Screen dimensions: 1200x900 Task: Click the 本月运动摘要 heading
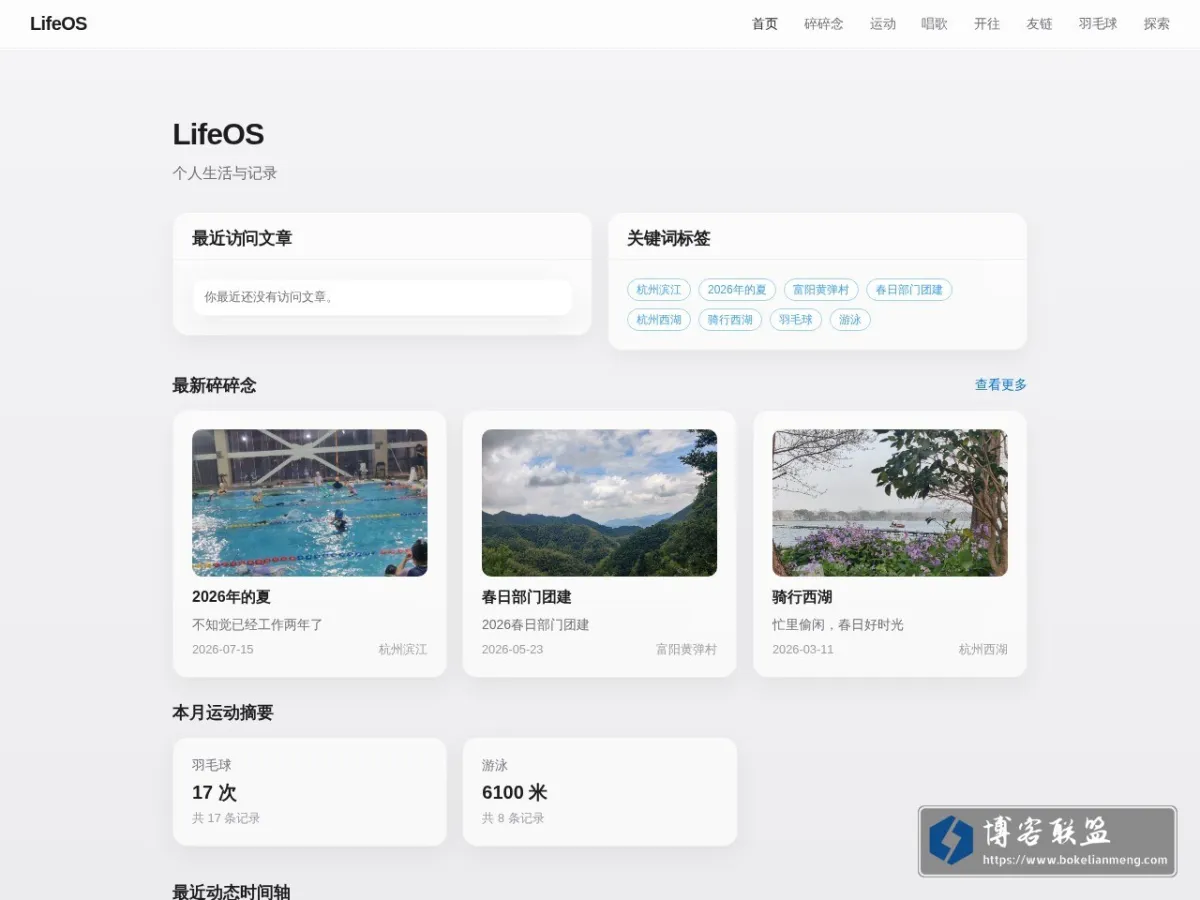(223, 713)
